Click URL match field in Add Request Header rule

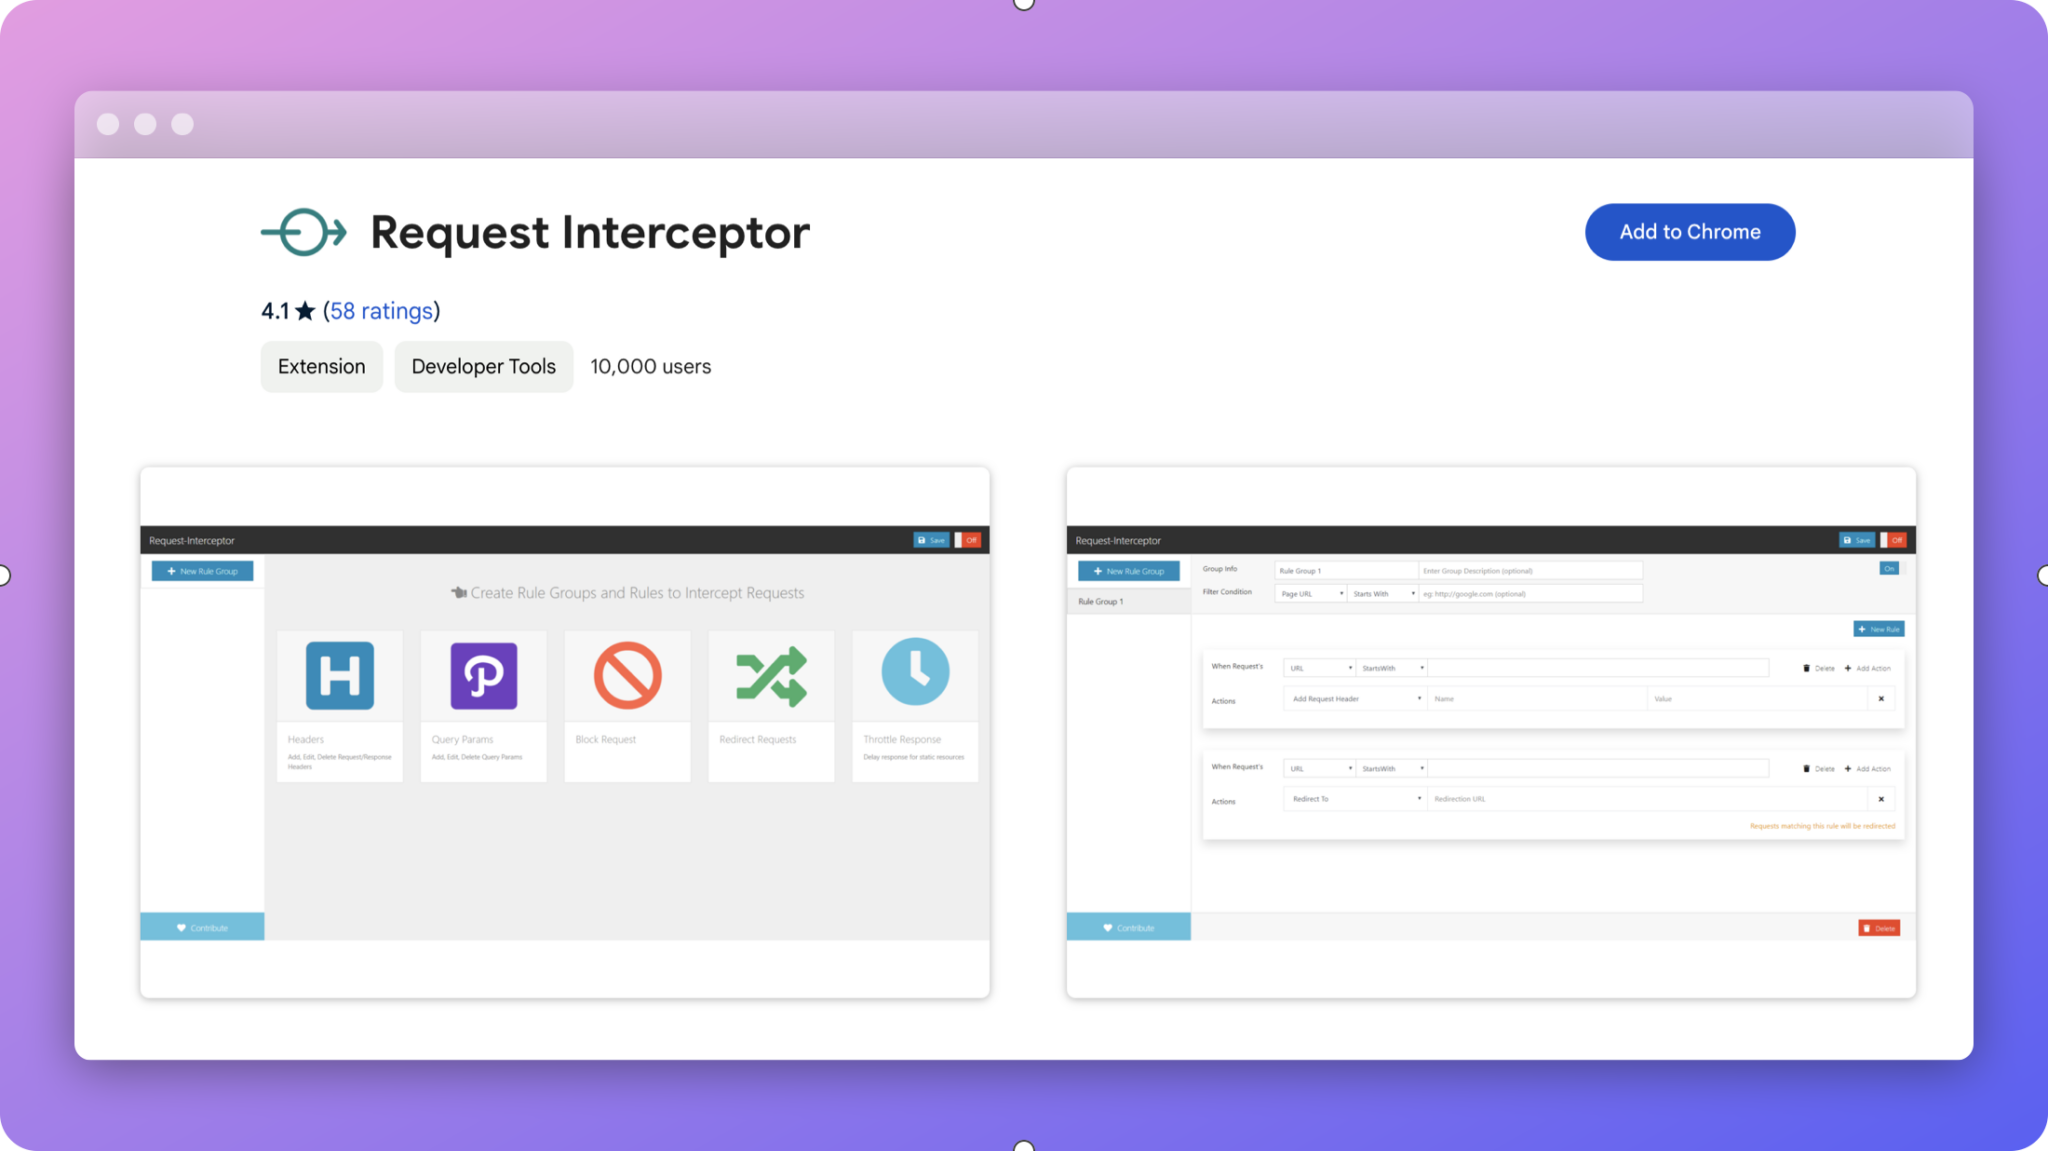(x=1598, y=668)
